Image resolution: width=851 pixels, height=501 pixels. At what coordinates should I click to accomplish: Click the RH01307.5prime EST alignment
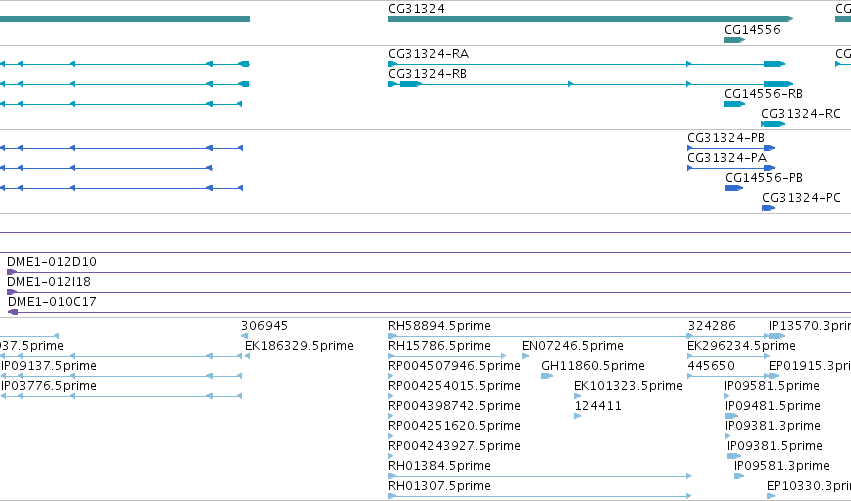(x=539, y=496)
